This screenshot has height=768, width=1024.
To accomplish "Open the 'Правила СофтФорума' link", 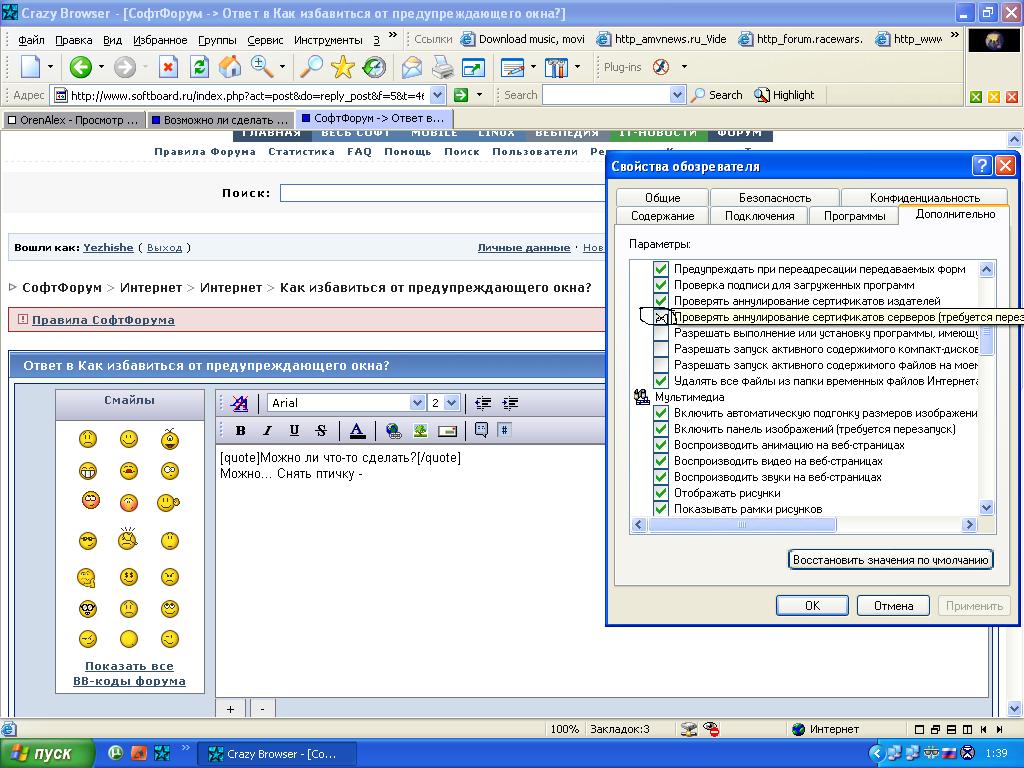I will click(103, 320).
